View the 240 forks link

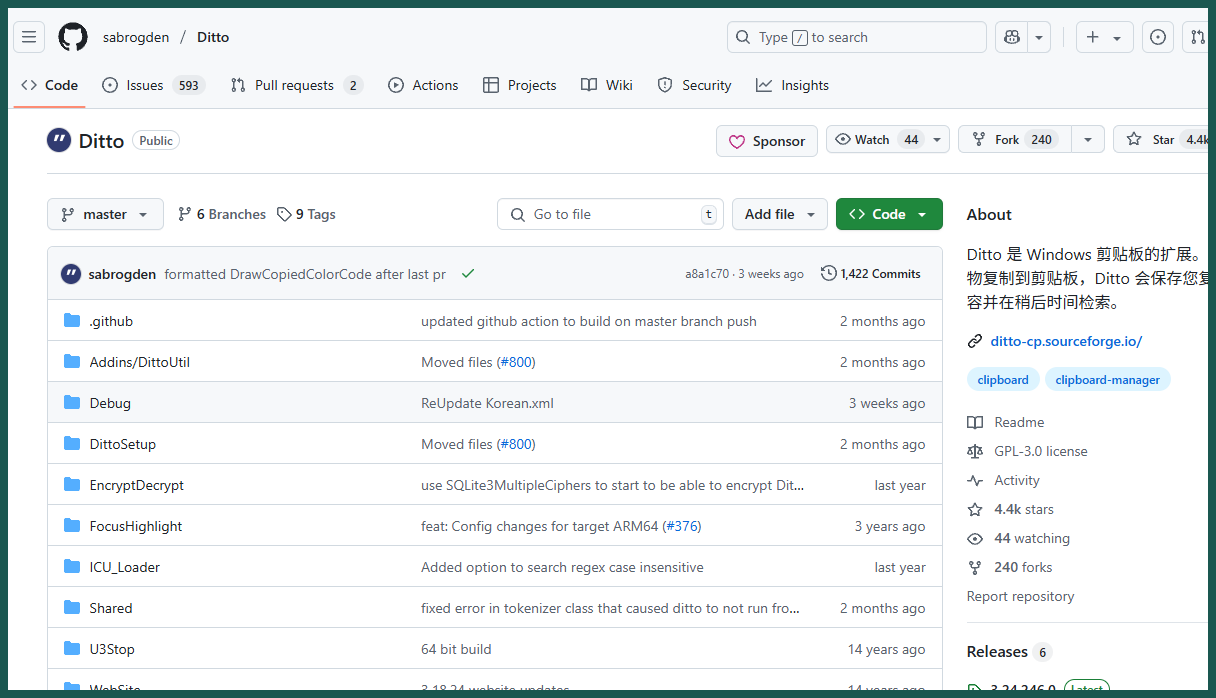[x=1010, y=567]
